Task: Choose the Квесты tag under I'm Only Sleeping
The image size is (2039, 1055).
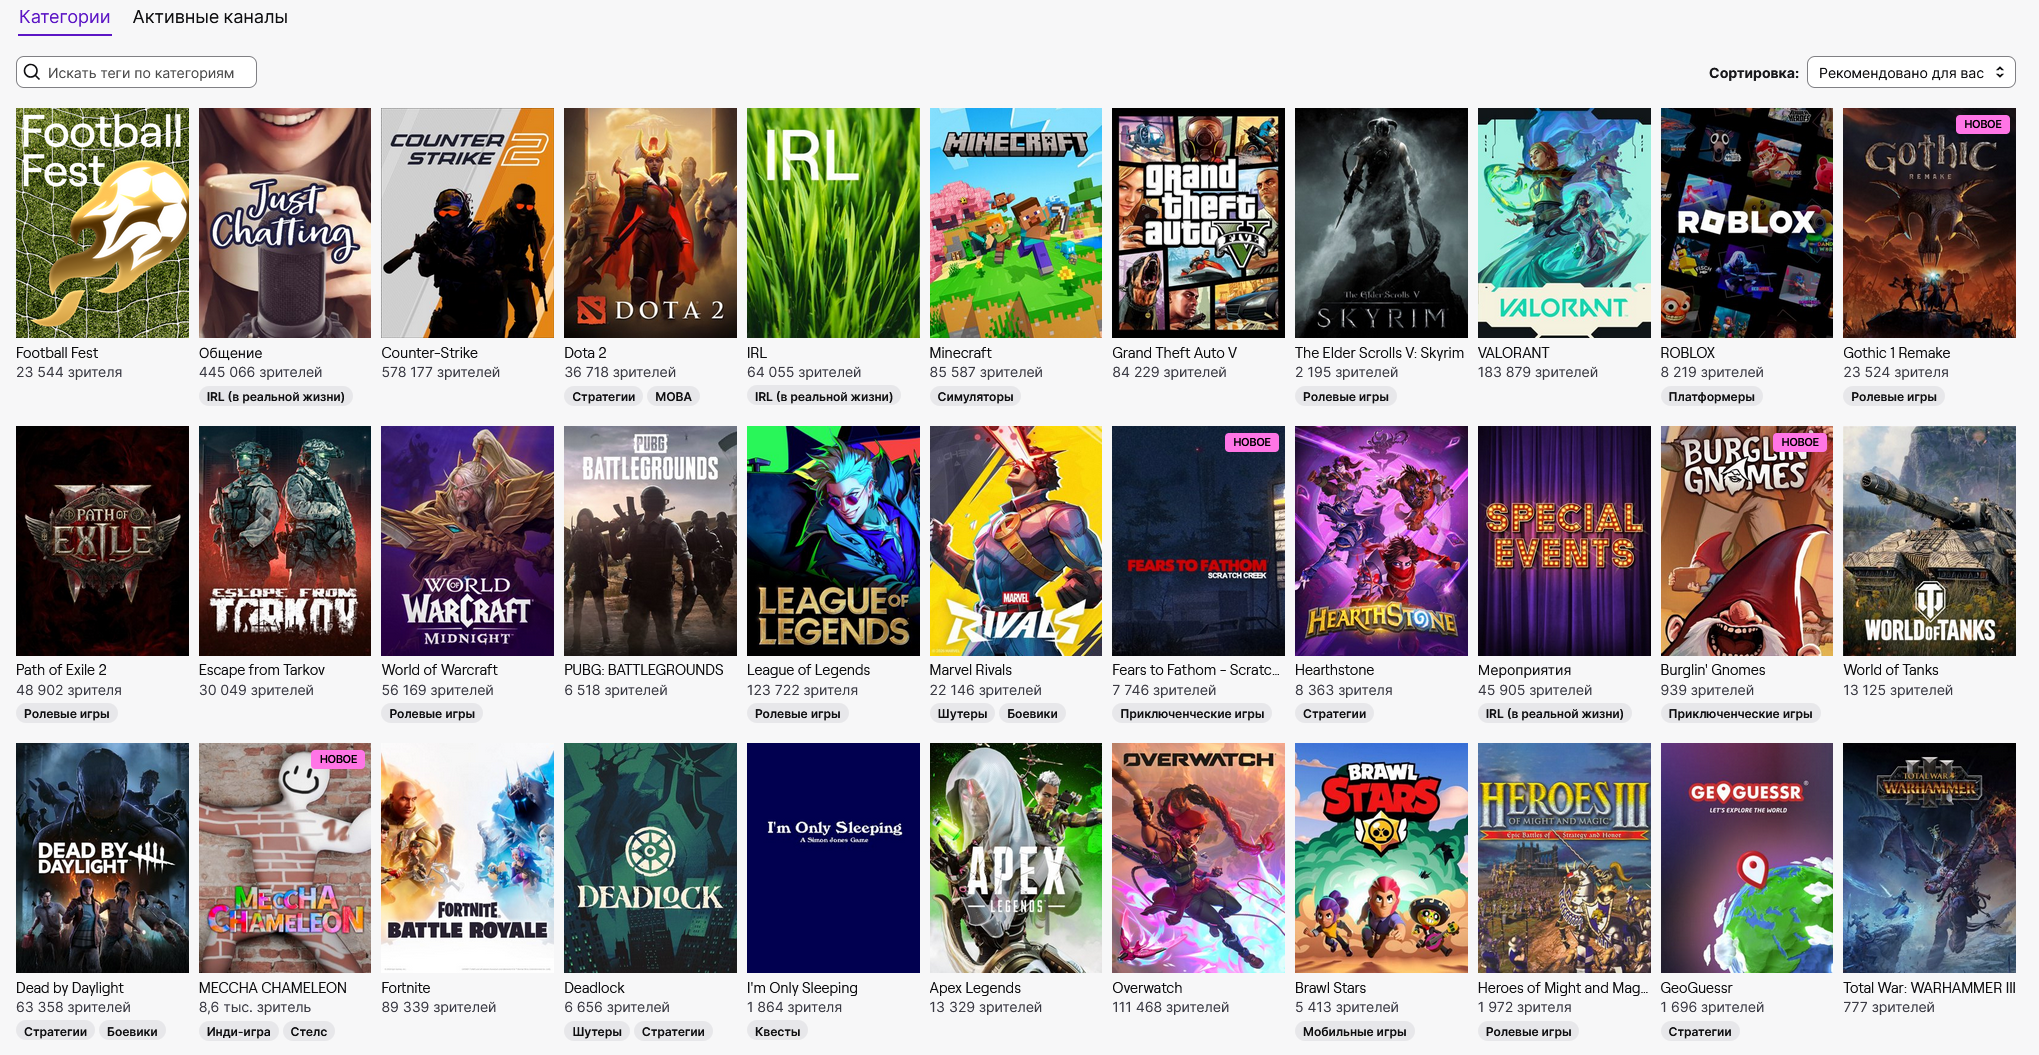Action: [x=777, y=1032]
